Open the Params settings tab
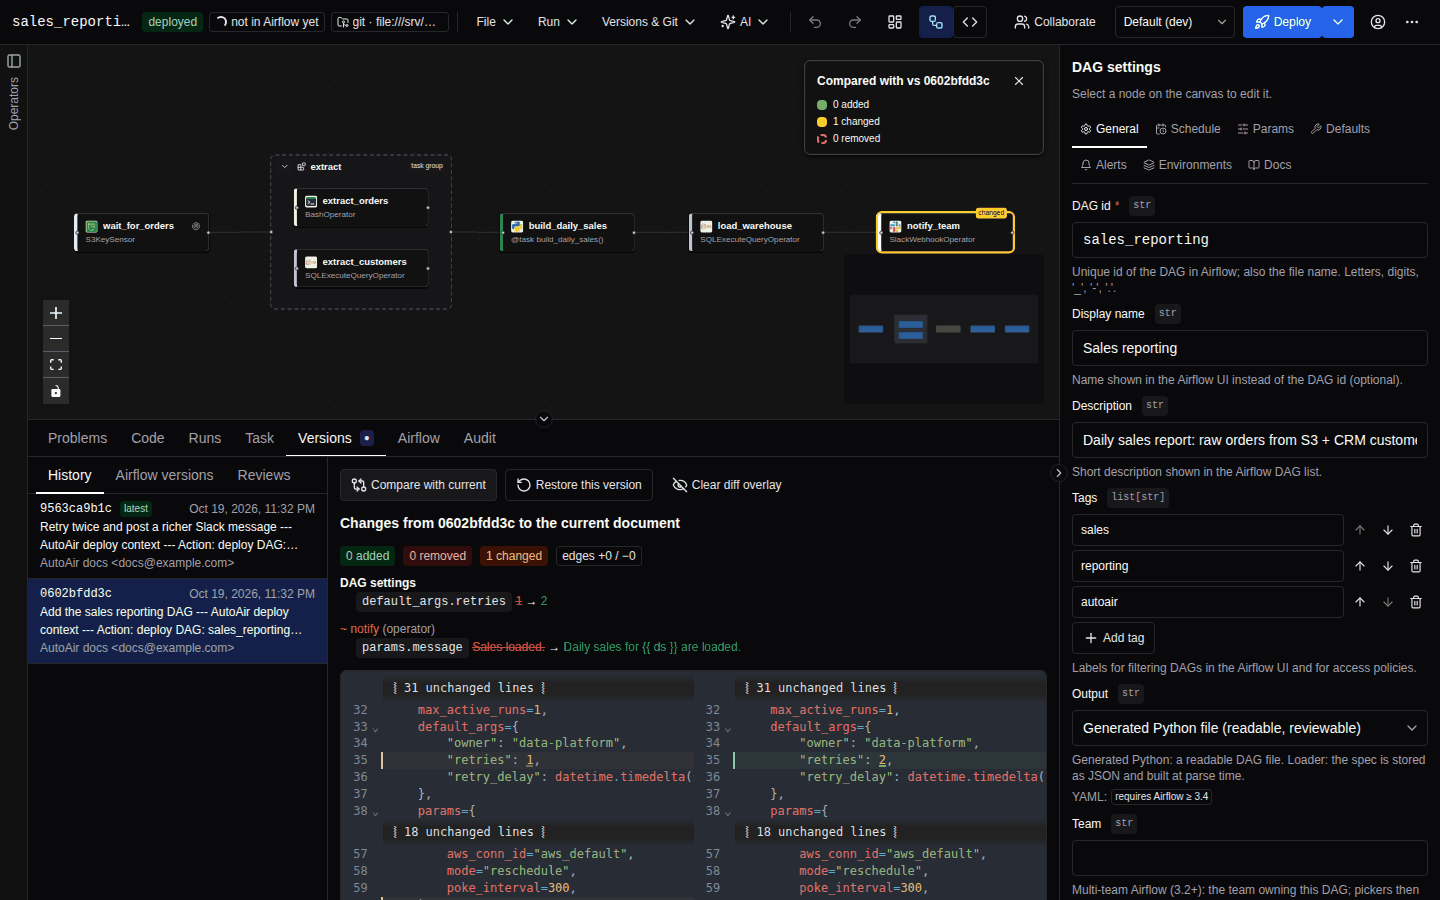 pyautogui.click(x=1265, y=129)
